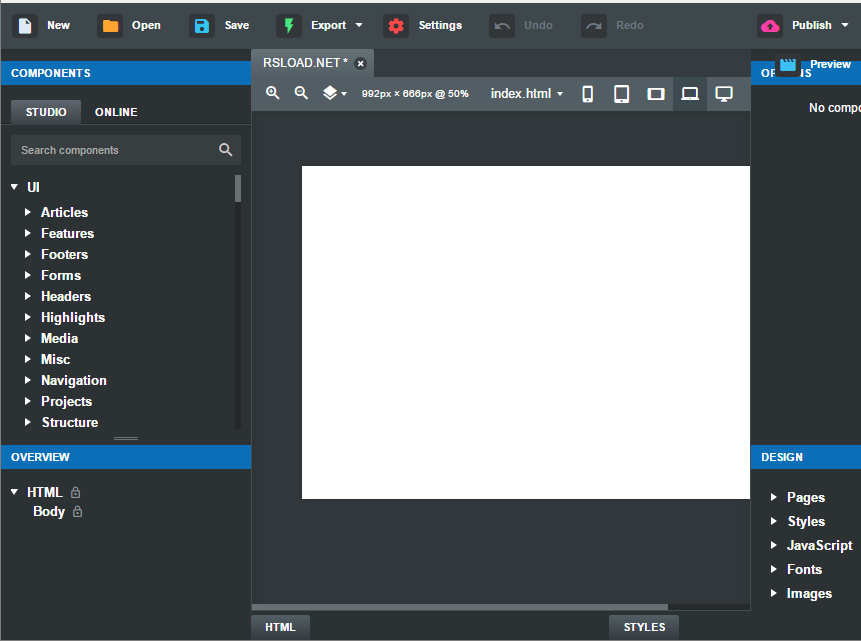Open the layers stack dropdown
861x641 pixels.
(334, 93)
